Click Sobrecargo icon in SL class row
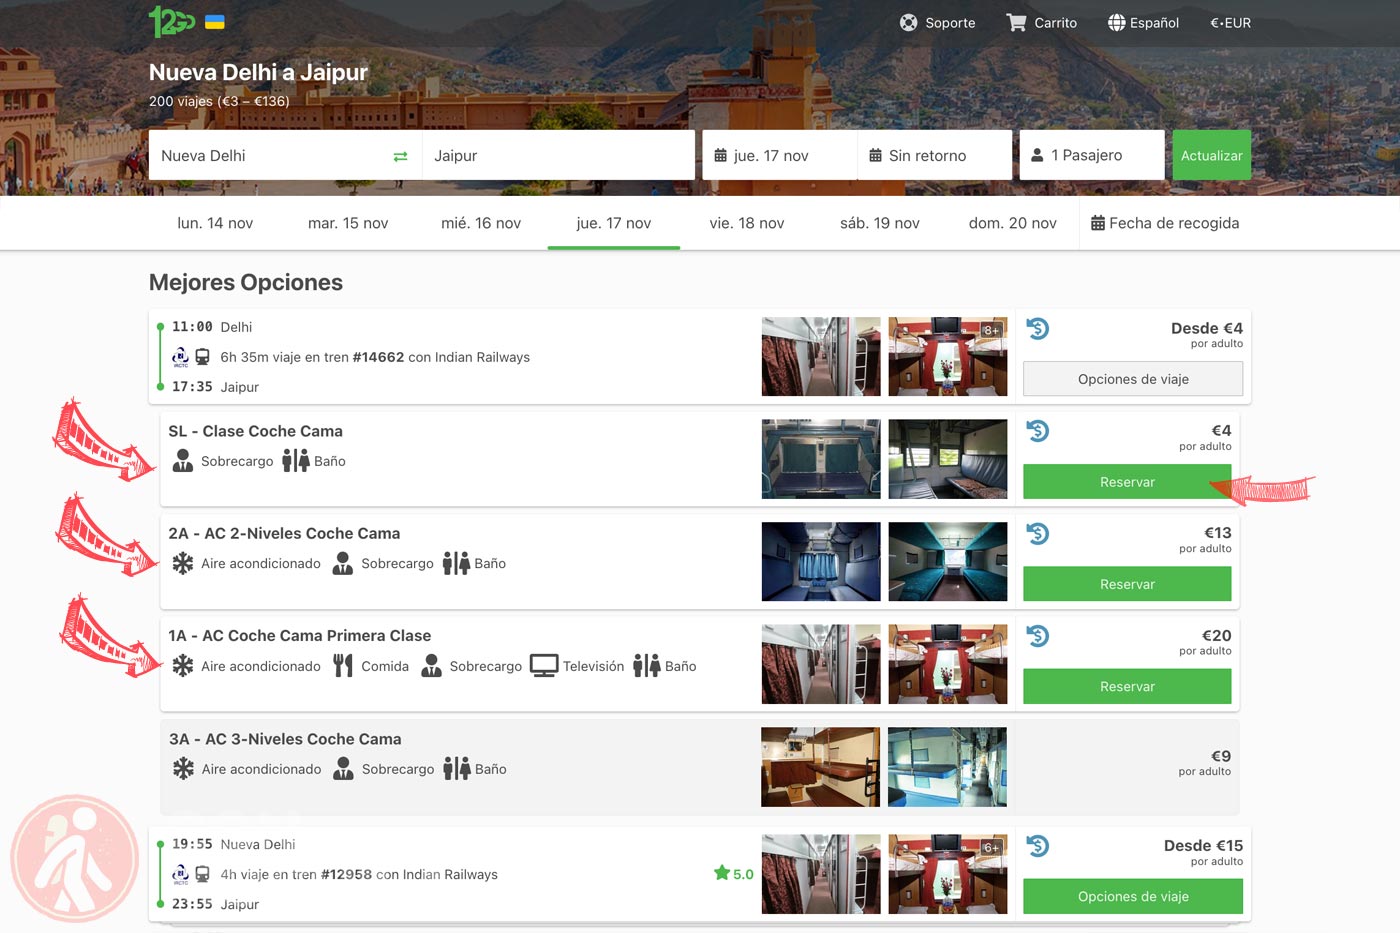 tap(183, 461)
